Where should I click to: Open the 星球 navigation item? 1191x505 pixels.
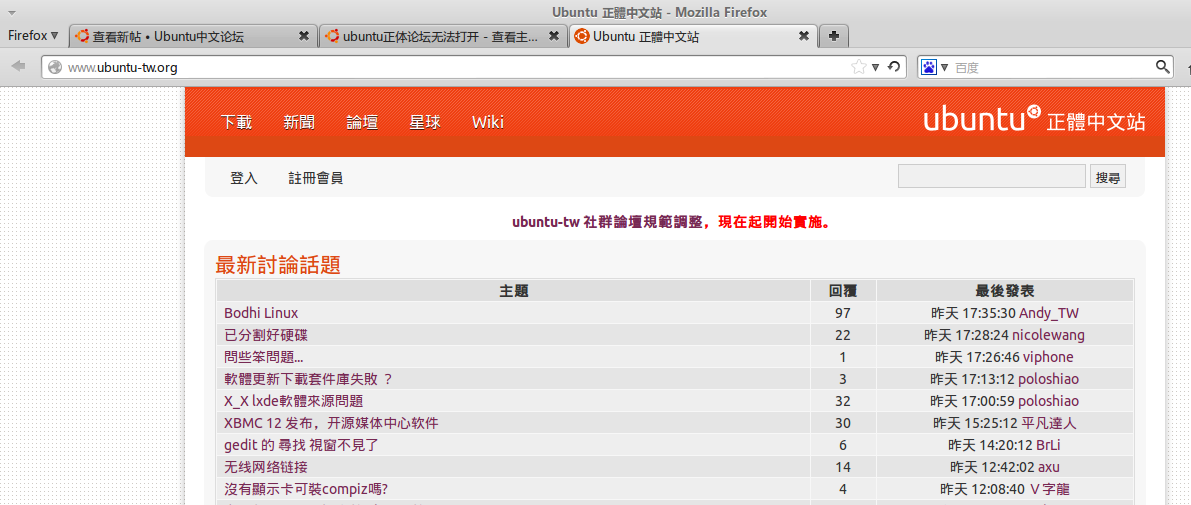coord(425,122)
